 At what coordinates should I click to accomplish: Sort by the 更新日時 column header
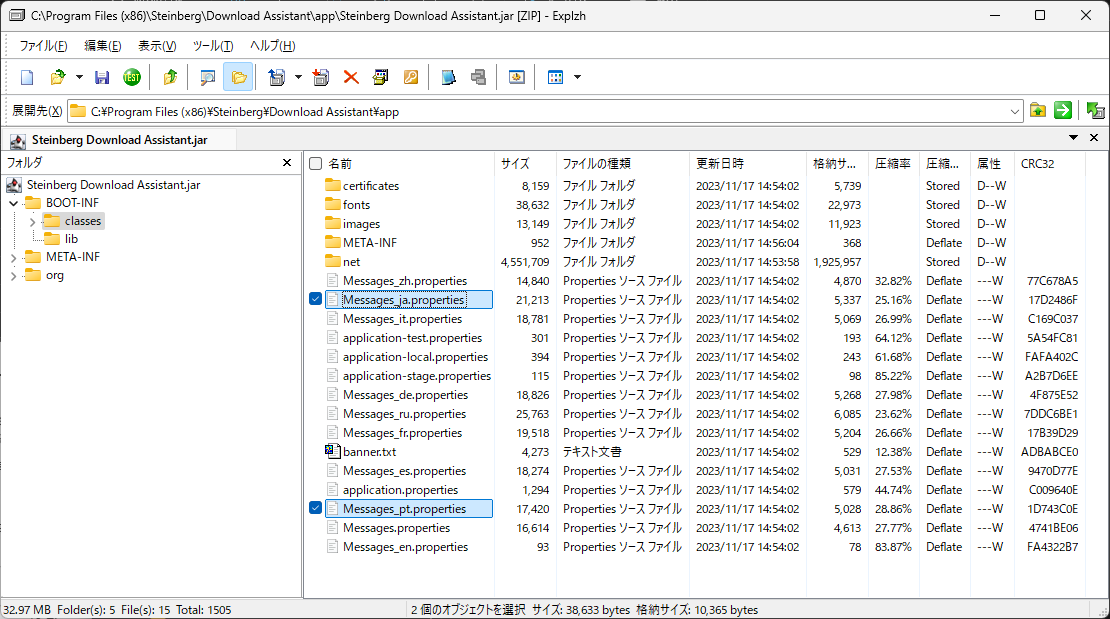coord(748,164)
